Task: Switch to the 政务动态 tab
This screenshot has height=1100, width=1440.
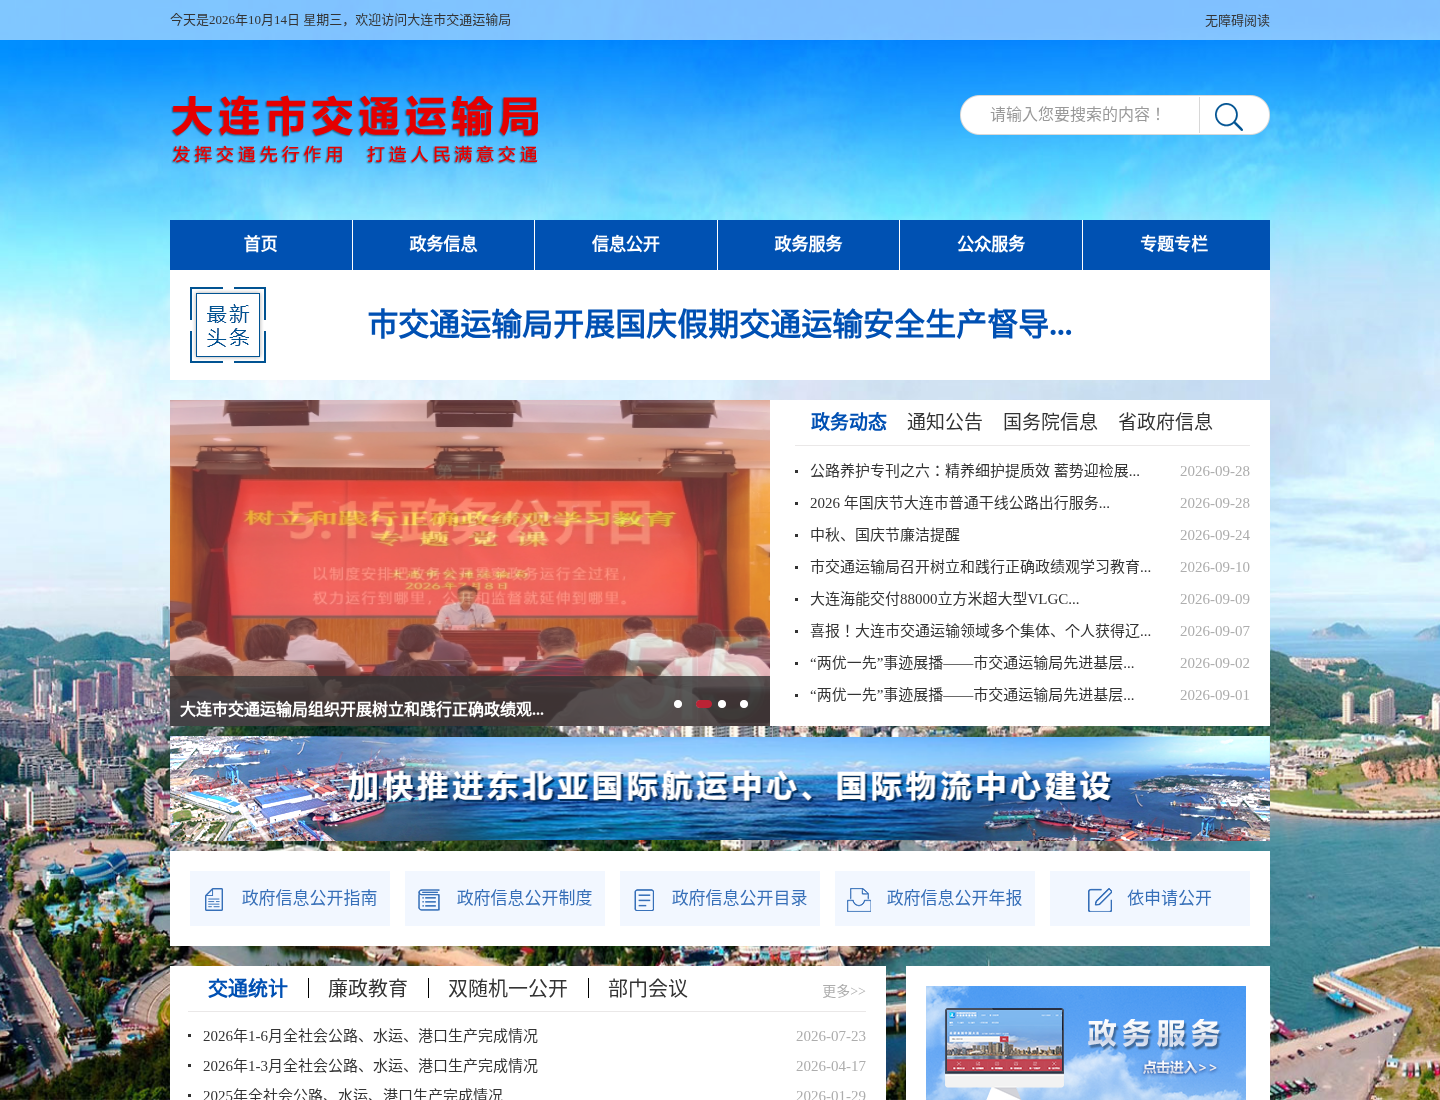Action: point(849,422)
